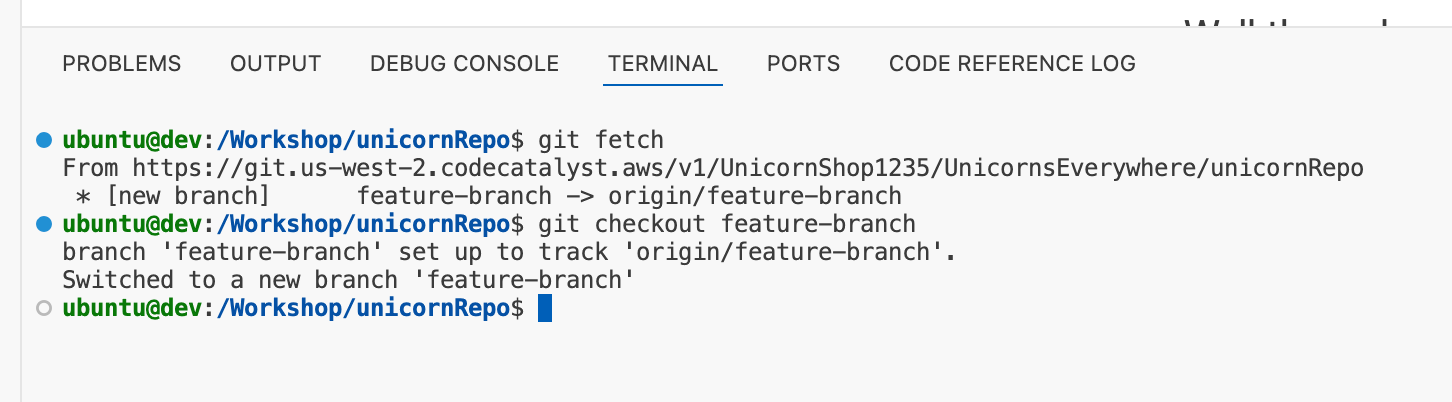Select the DEBUG CONSOLE tab
Screen dimensions: 1452x402
coord(464,64)
